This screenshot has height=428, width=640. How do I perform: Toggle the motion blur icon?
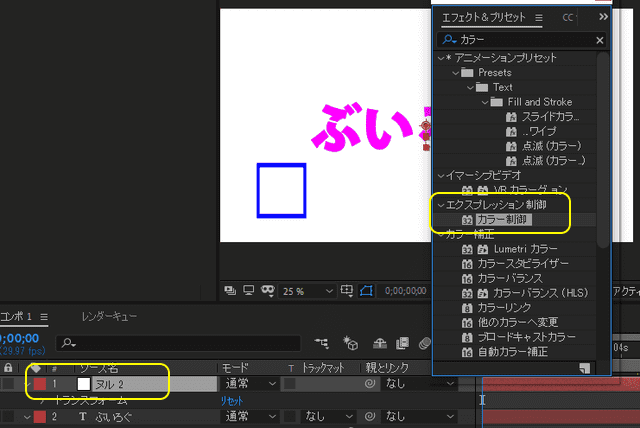[424, 343]
